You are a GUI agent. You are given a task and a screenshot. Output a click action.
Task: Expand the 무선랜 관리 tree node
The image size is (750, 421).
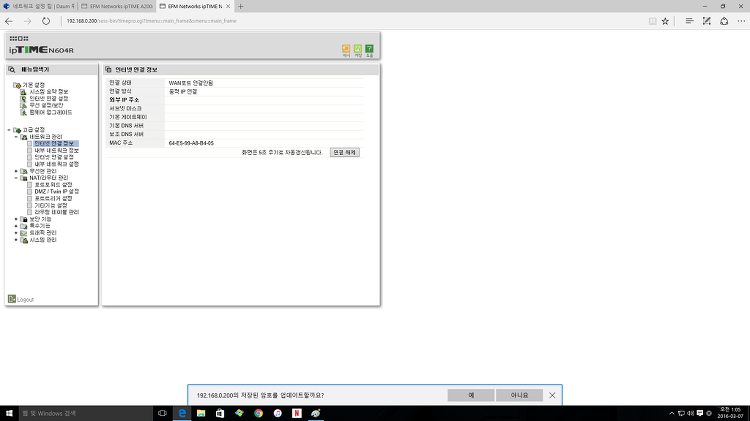click(16, 171)
